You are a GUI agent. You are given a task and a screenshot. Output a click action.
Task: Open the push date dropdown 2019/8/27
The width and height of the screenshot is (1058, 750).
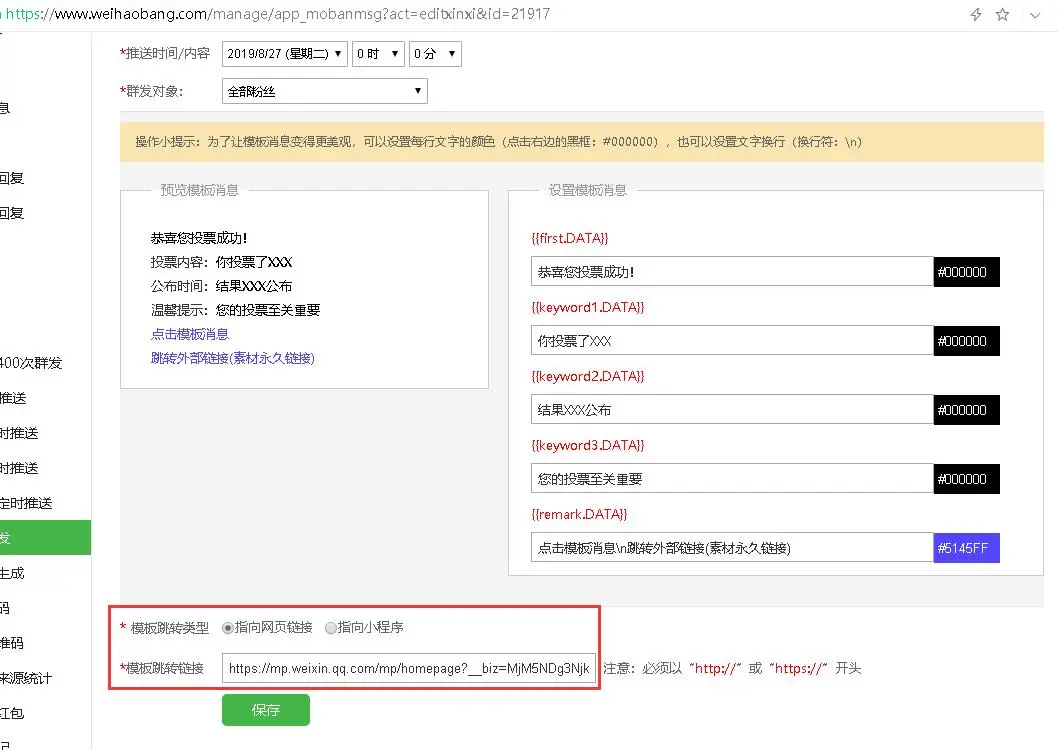point(285,53)
